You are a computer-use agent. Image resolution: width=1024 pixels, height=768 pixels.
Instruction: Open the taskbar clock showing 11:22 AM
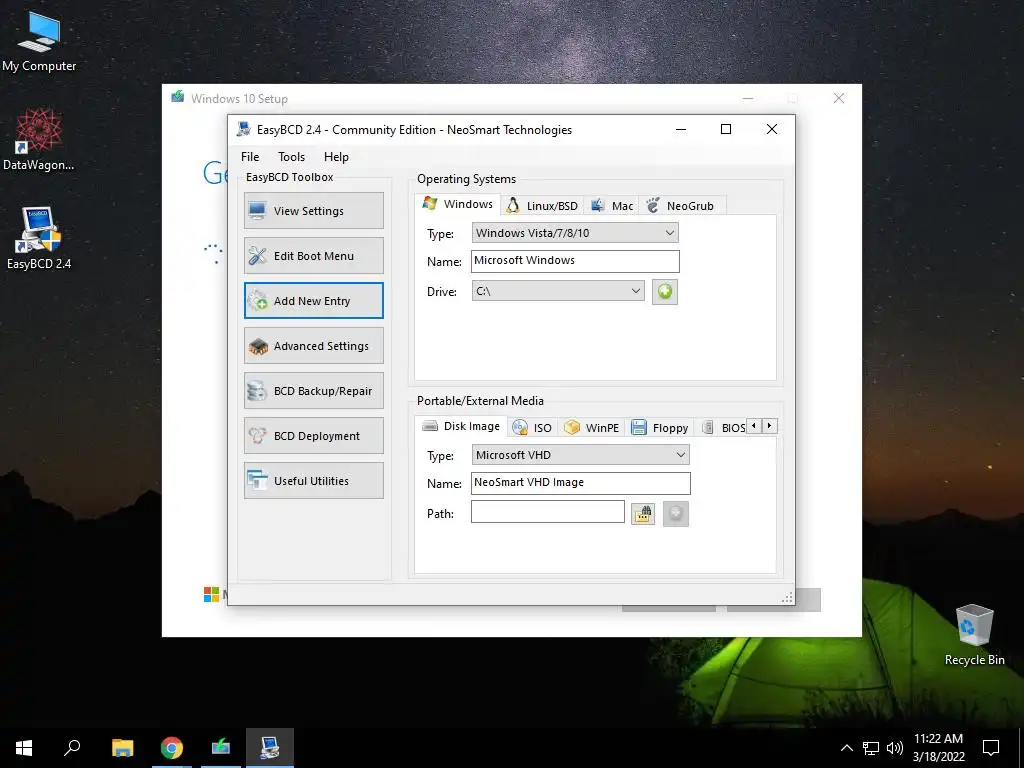tap(938, 748)
